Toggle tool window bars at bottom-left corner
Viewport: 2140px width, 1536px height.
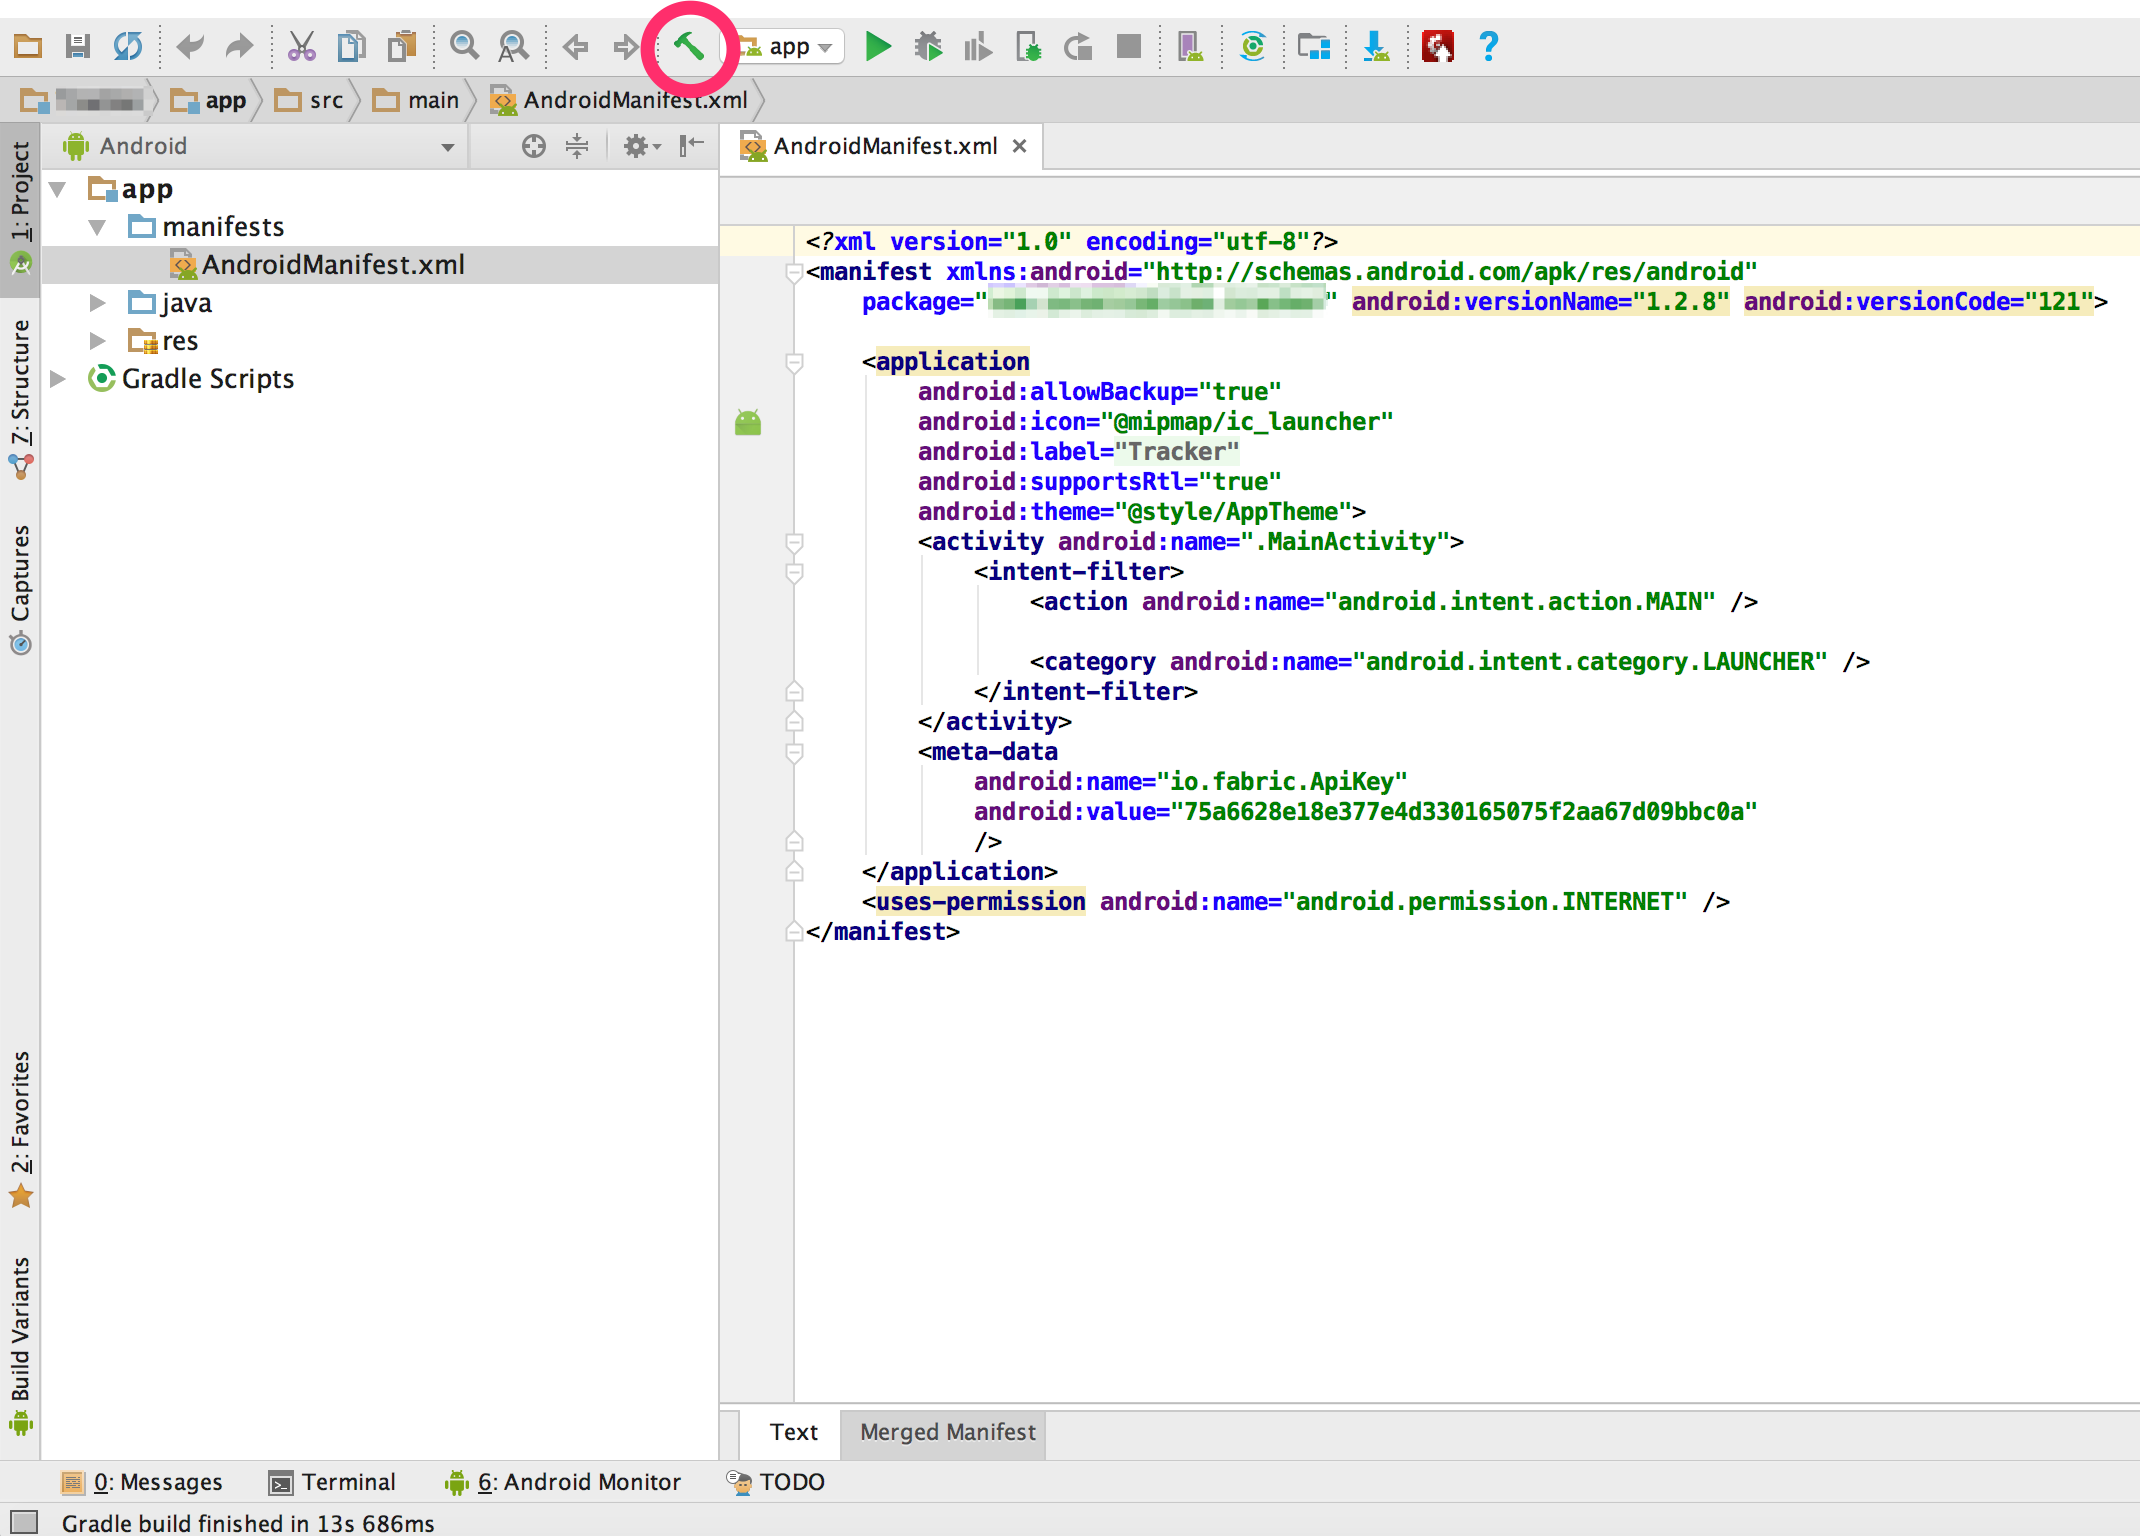pos(22,1522)
